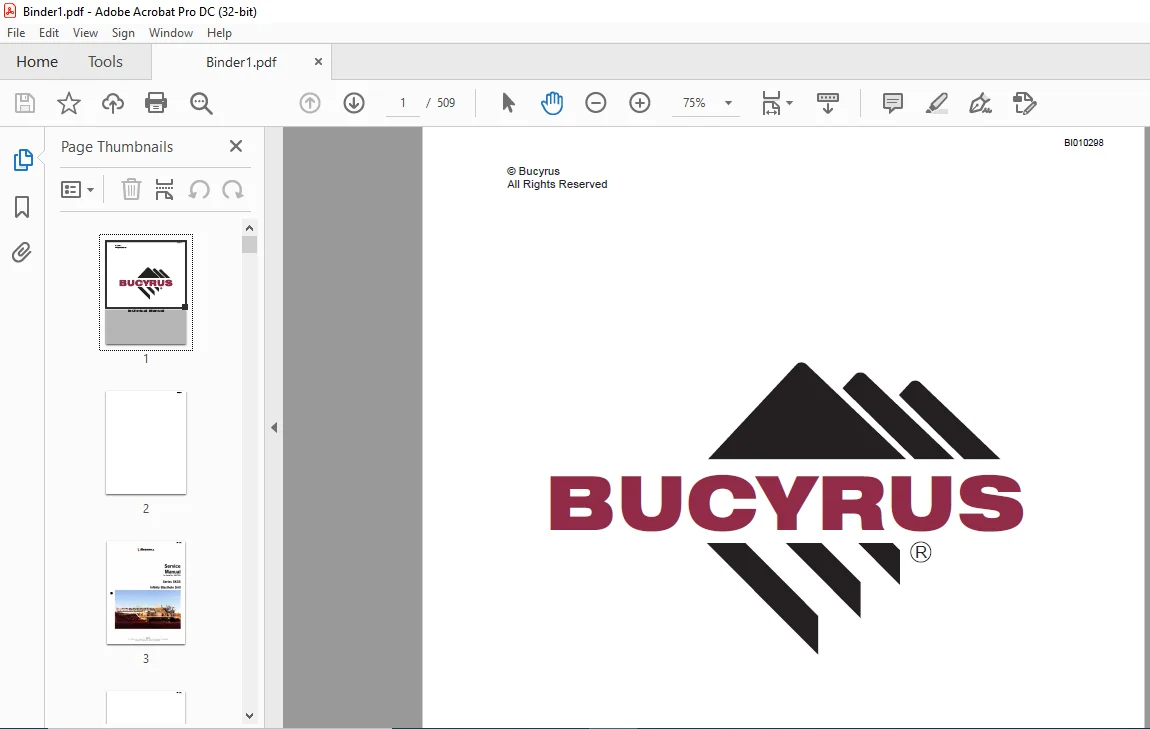Click the 509 total pages label
Image resolution: width=1150 pixels, height=729 pixels.
tap(446, 103)
